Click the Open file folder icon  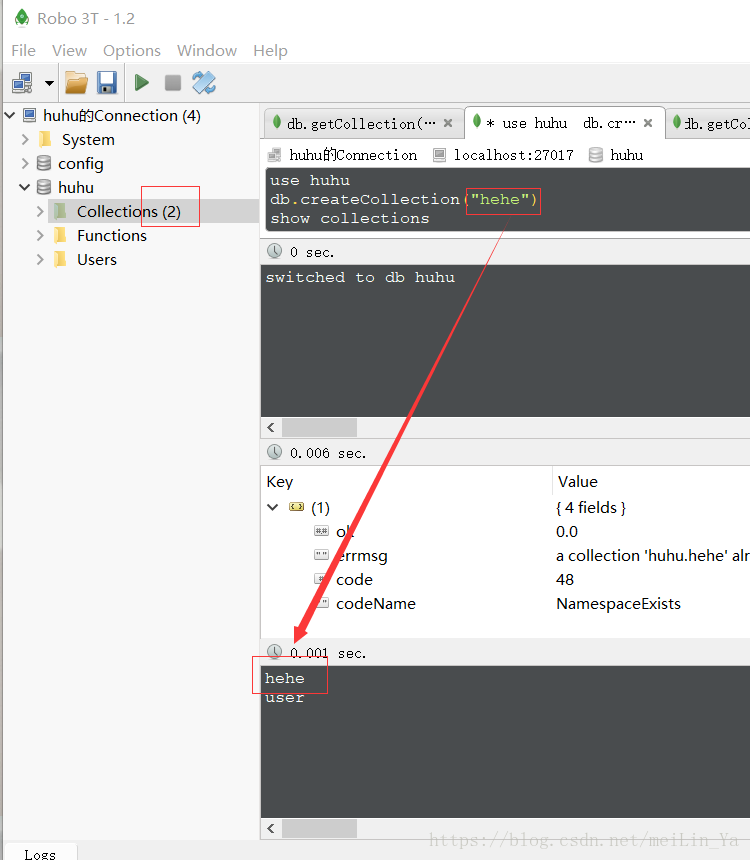click(76, 83)
